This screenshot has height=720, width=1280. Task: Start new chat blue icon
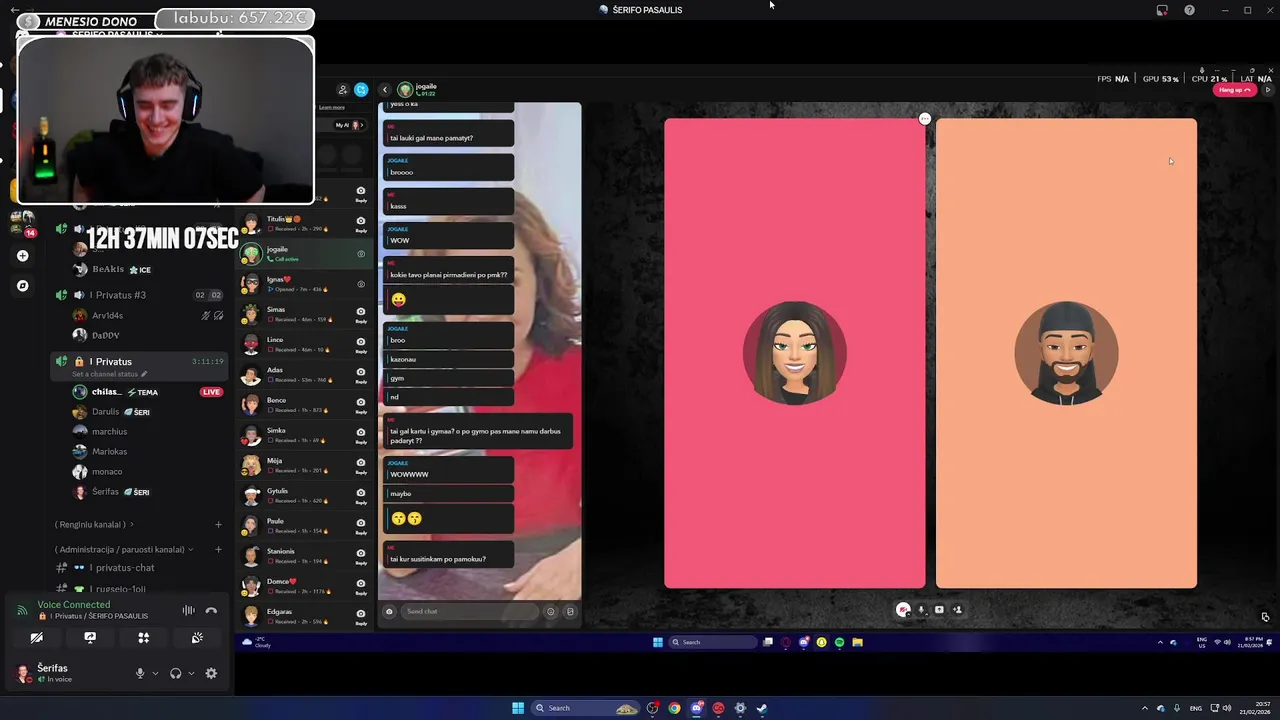point(361,90)
